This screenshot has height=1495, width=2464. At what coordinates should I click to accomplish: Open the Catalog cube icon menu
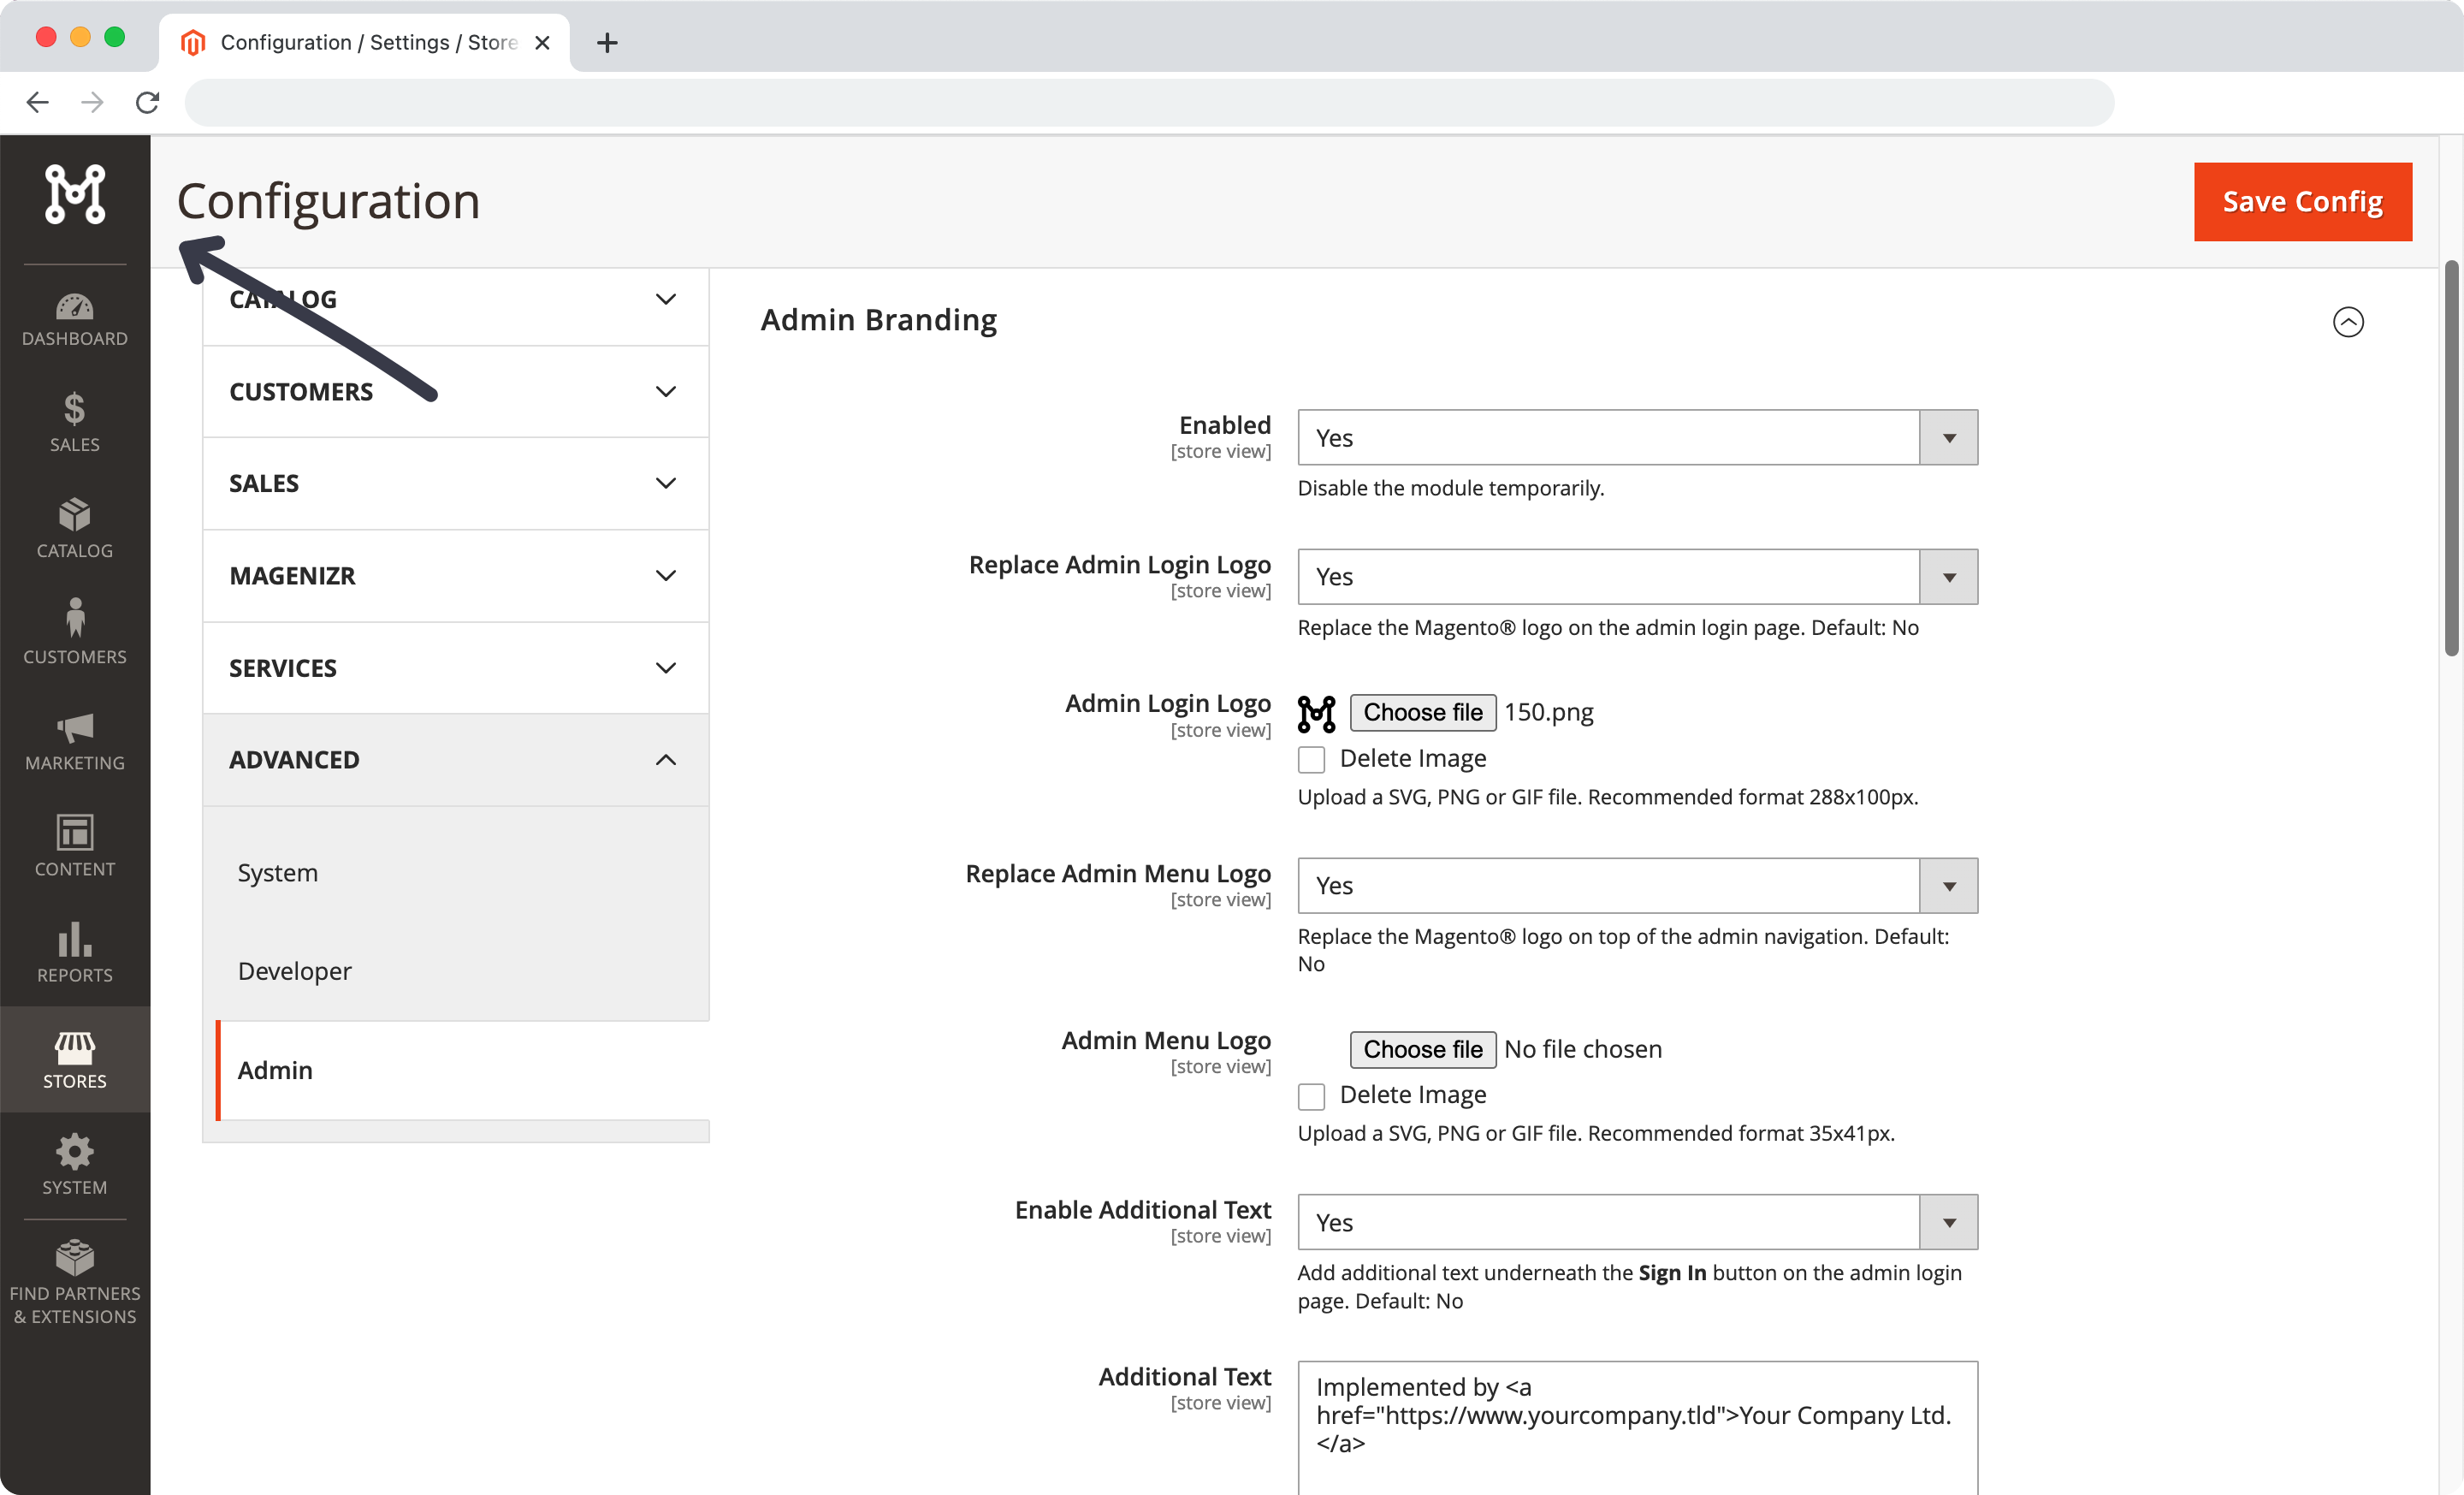75,529
